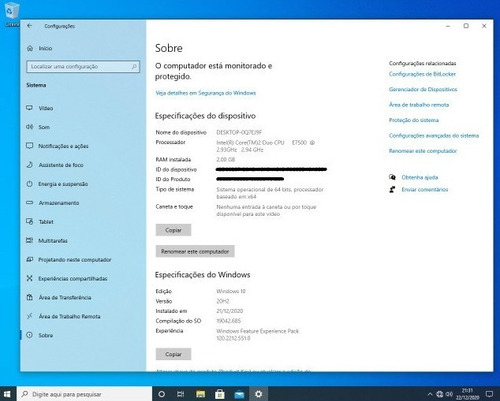Click Enviar comentários link

coord(425,190)
